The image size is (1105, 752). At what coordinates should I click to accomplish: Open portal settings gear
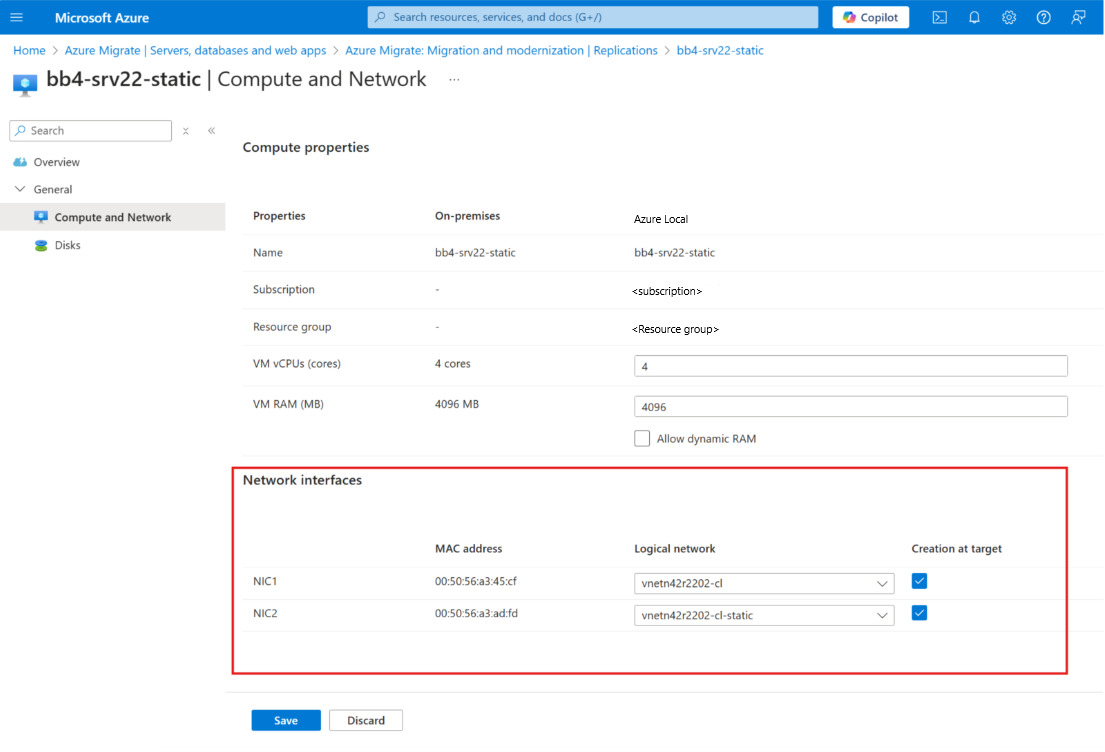pyautogui.click(x=1008, y=18)
